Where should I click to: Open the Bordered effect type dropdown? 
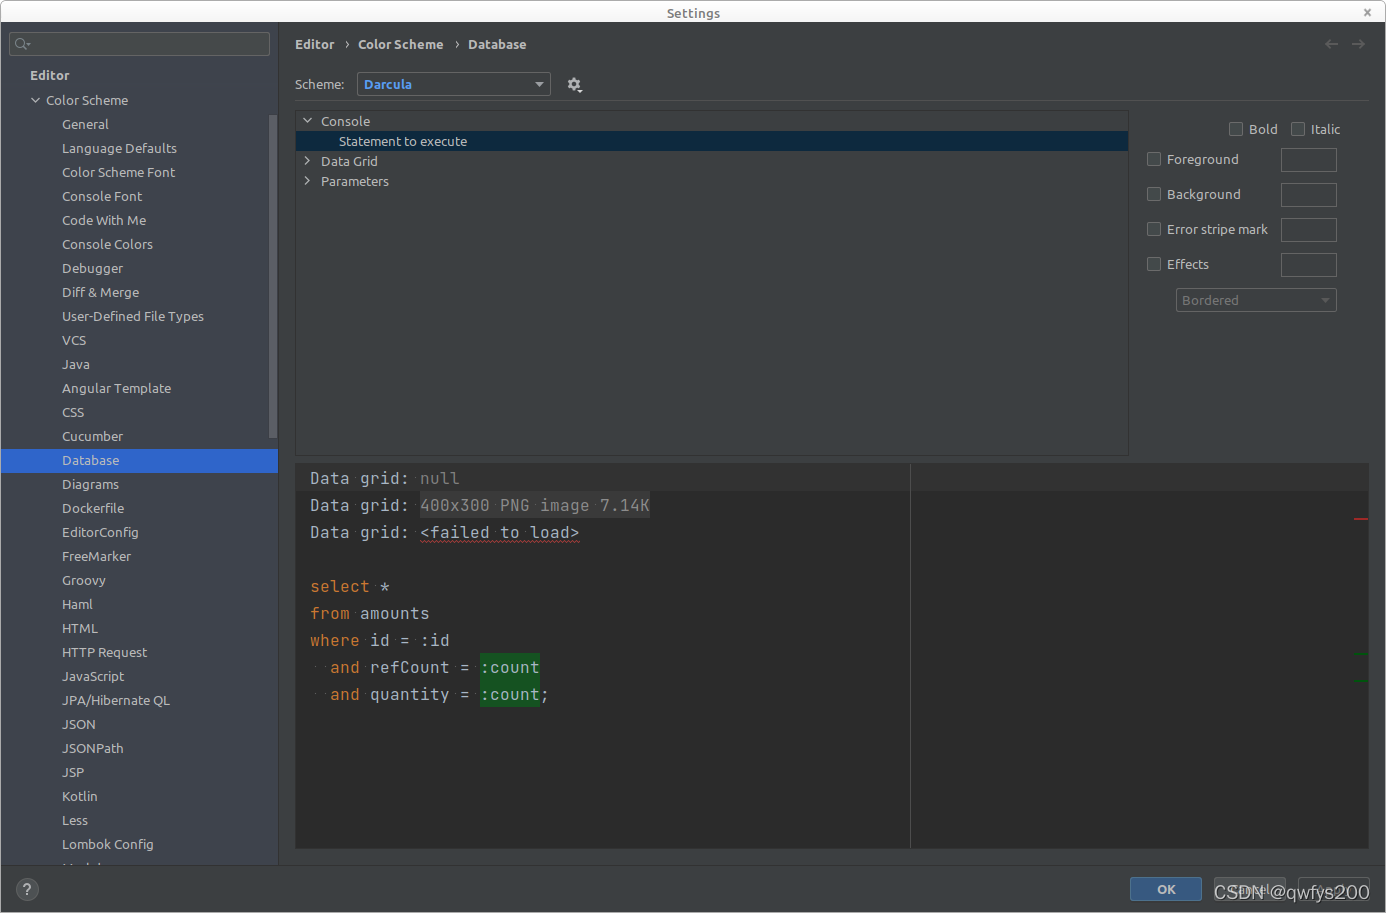pyautogui.click(x=1256, y=300)
